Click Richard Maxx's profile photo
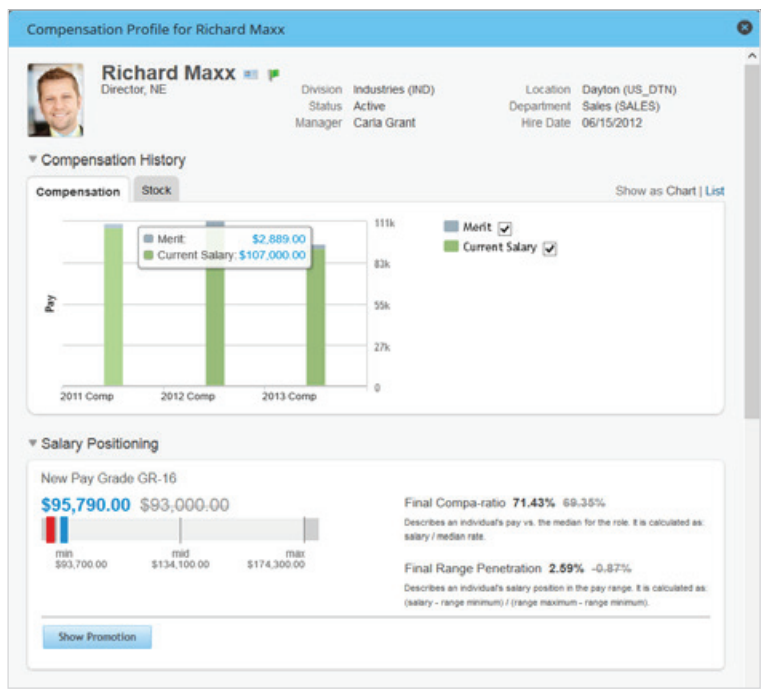773x698 pixels. pyautogui.click(x=55, y=100)
